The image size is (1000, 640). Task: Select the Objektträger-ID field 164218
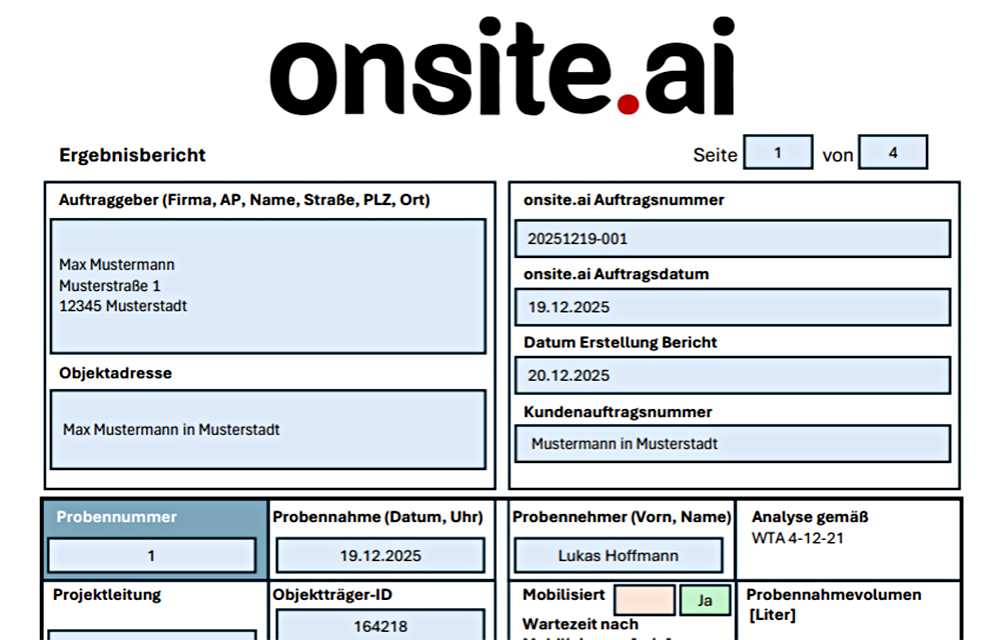(x=380, y=625)
